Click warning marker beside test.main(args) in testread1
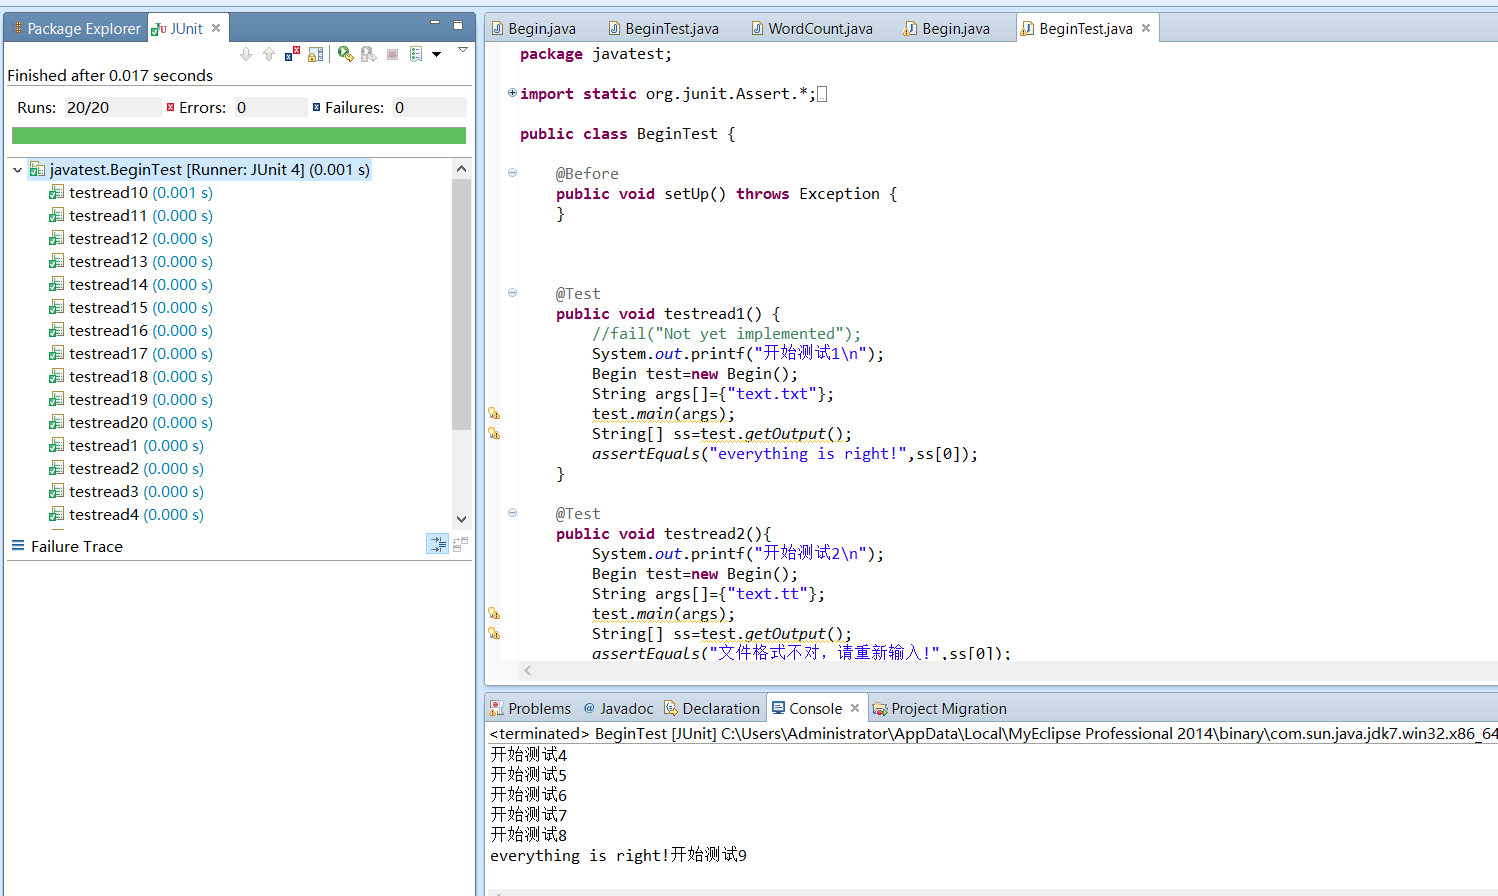 493,413
